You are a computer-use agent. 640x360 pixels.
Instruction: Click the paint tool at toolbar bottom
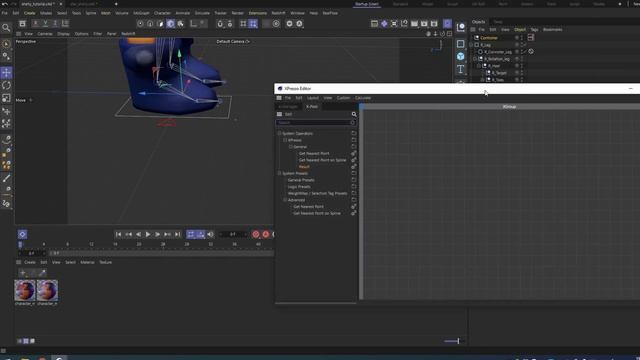coord(6,204)
